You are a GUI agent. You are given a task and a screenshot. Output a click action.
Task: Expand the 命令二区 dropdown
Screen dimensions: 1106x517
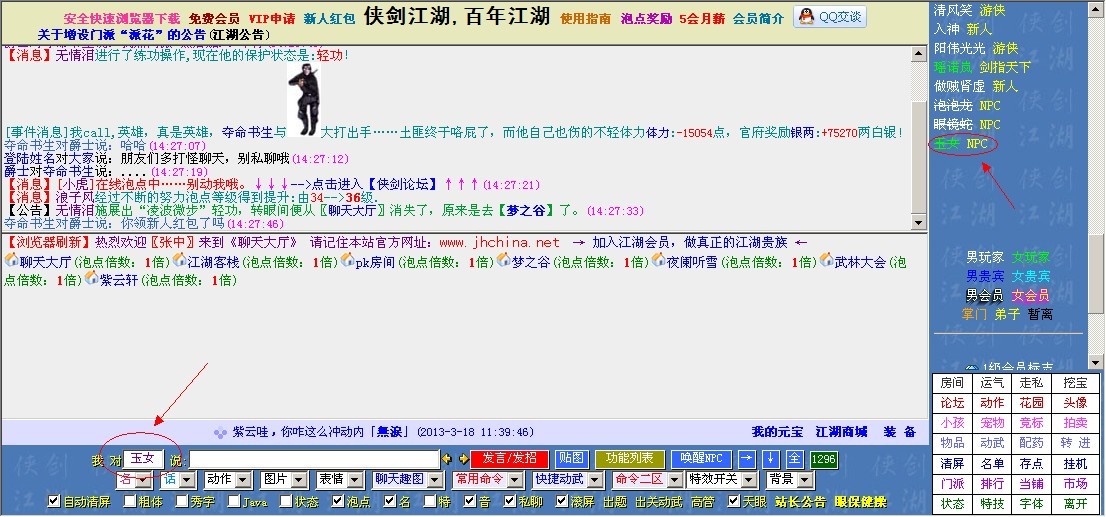pos(647,480)
